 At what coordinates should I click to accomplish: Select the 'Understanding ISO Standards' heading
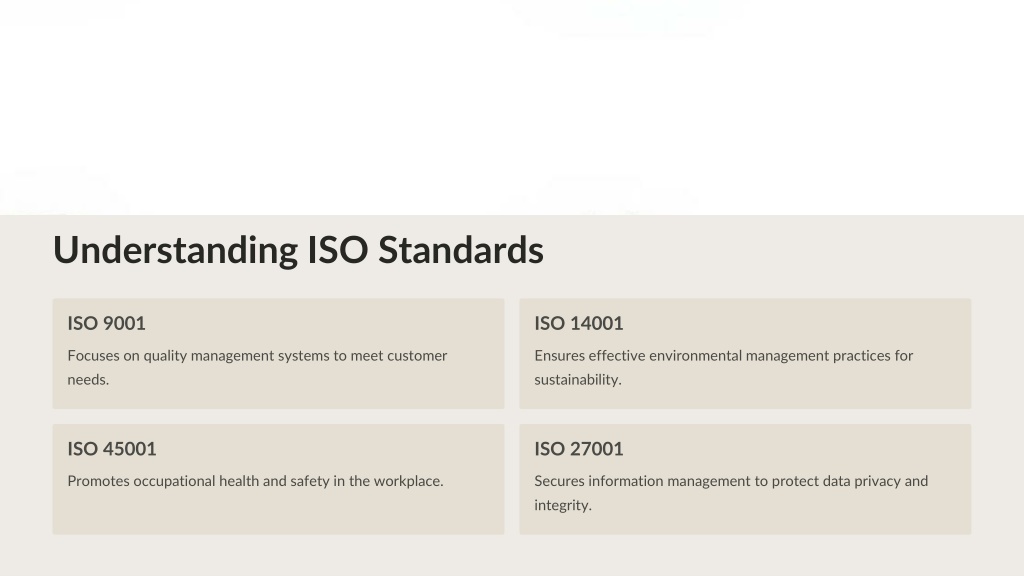(298, 251)
